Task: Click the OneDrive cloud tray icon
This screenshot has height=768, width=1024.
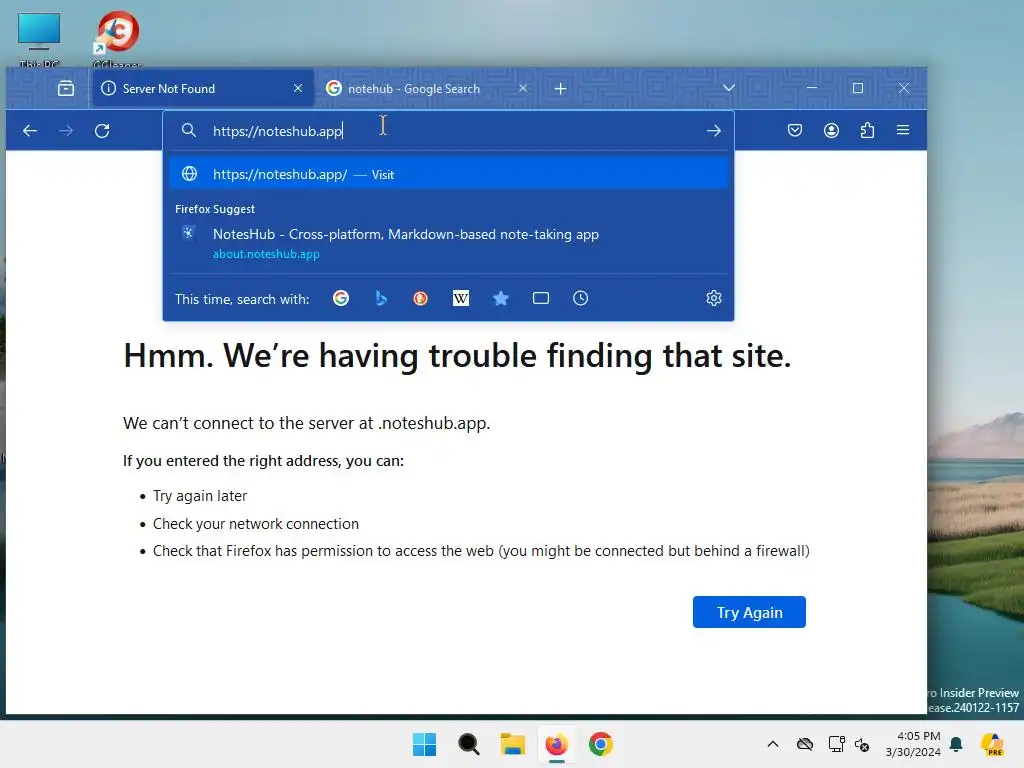Action: (805, 744)
